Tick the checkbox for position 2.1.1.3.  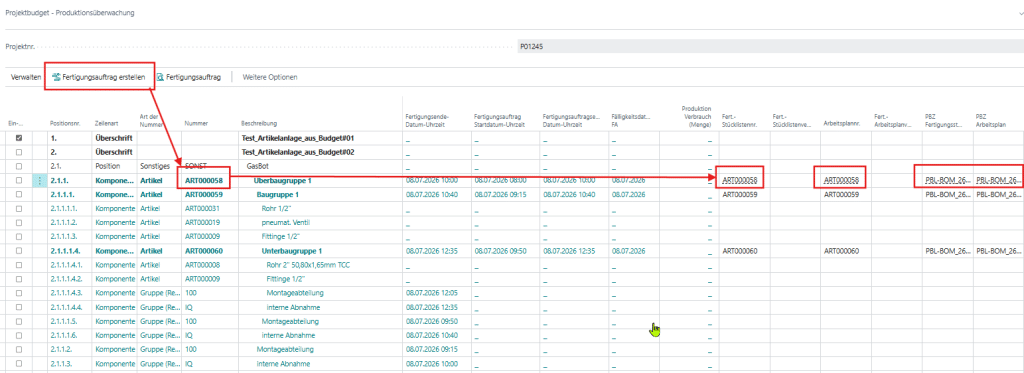tap(19, 364)
